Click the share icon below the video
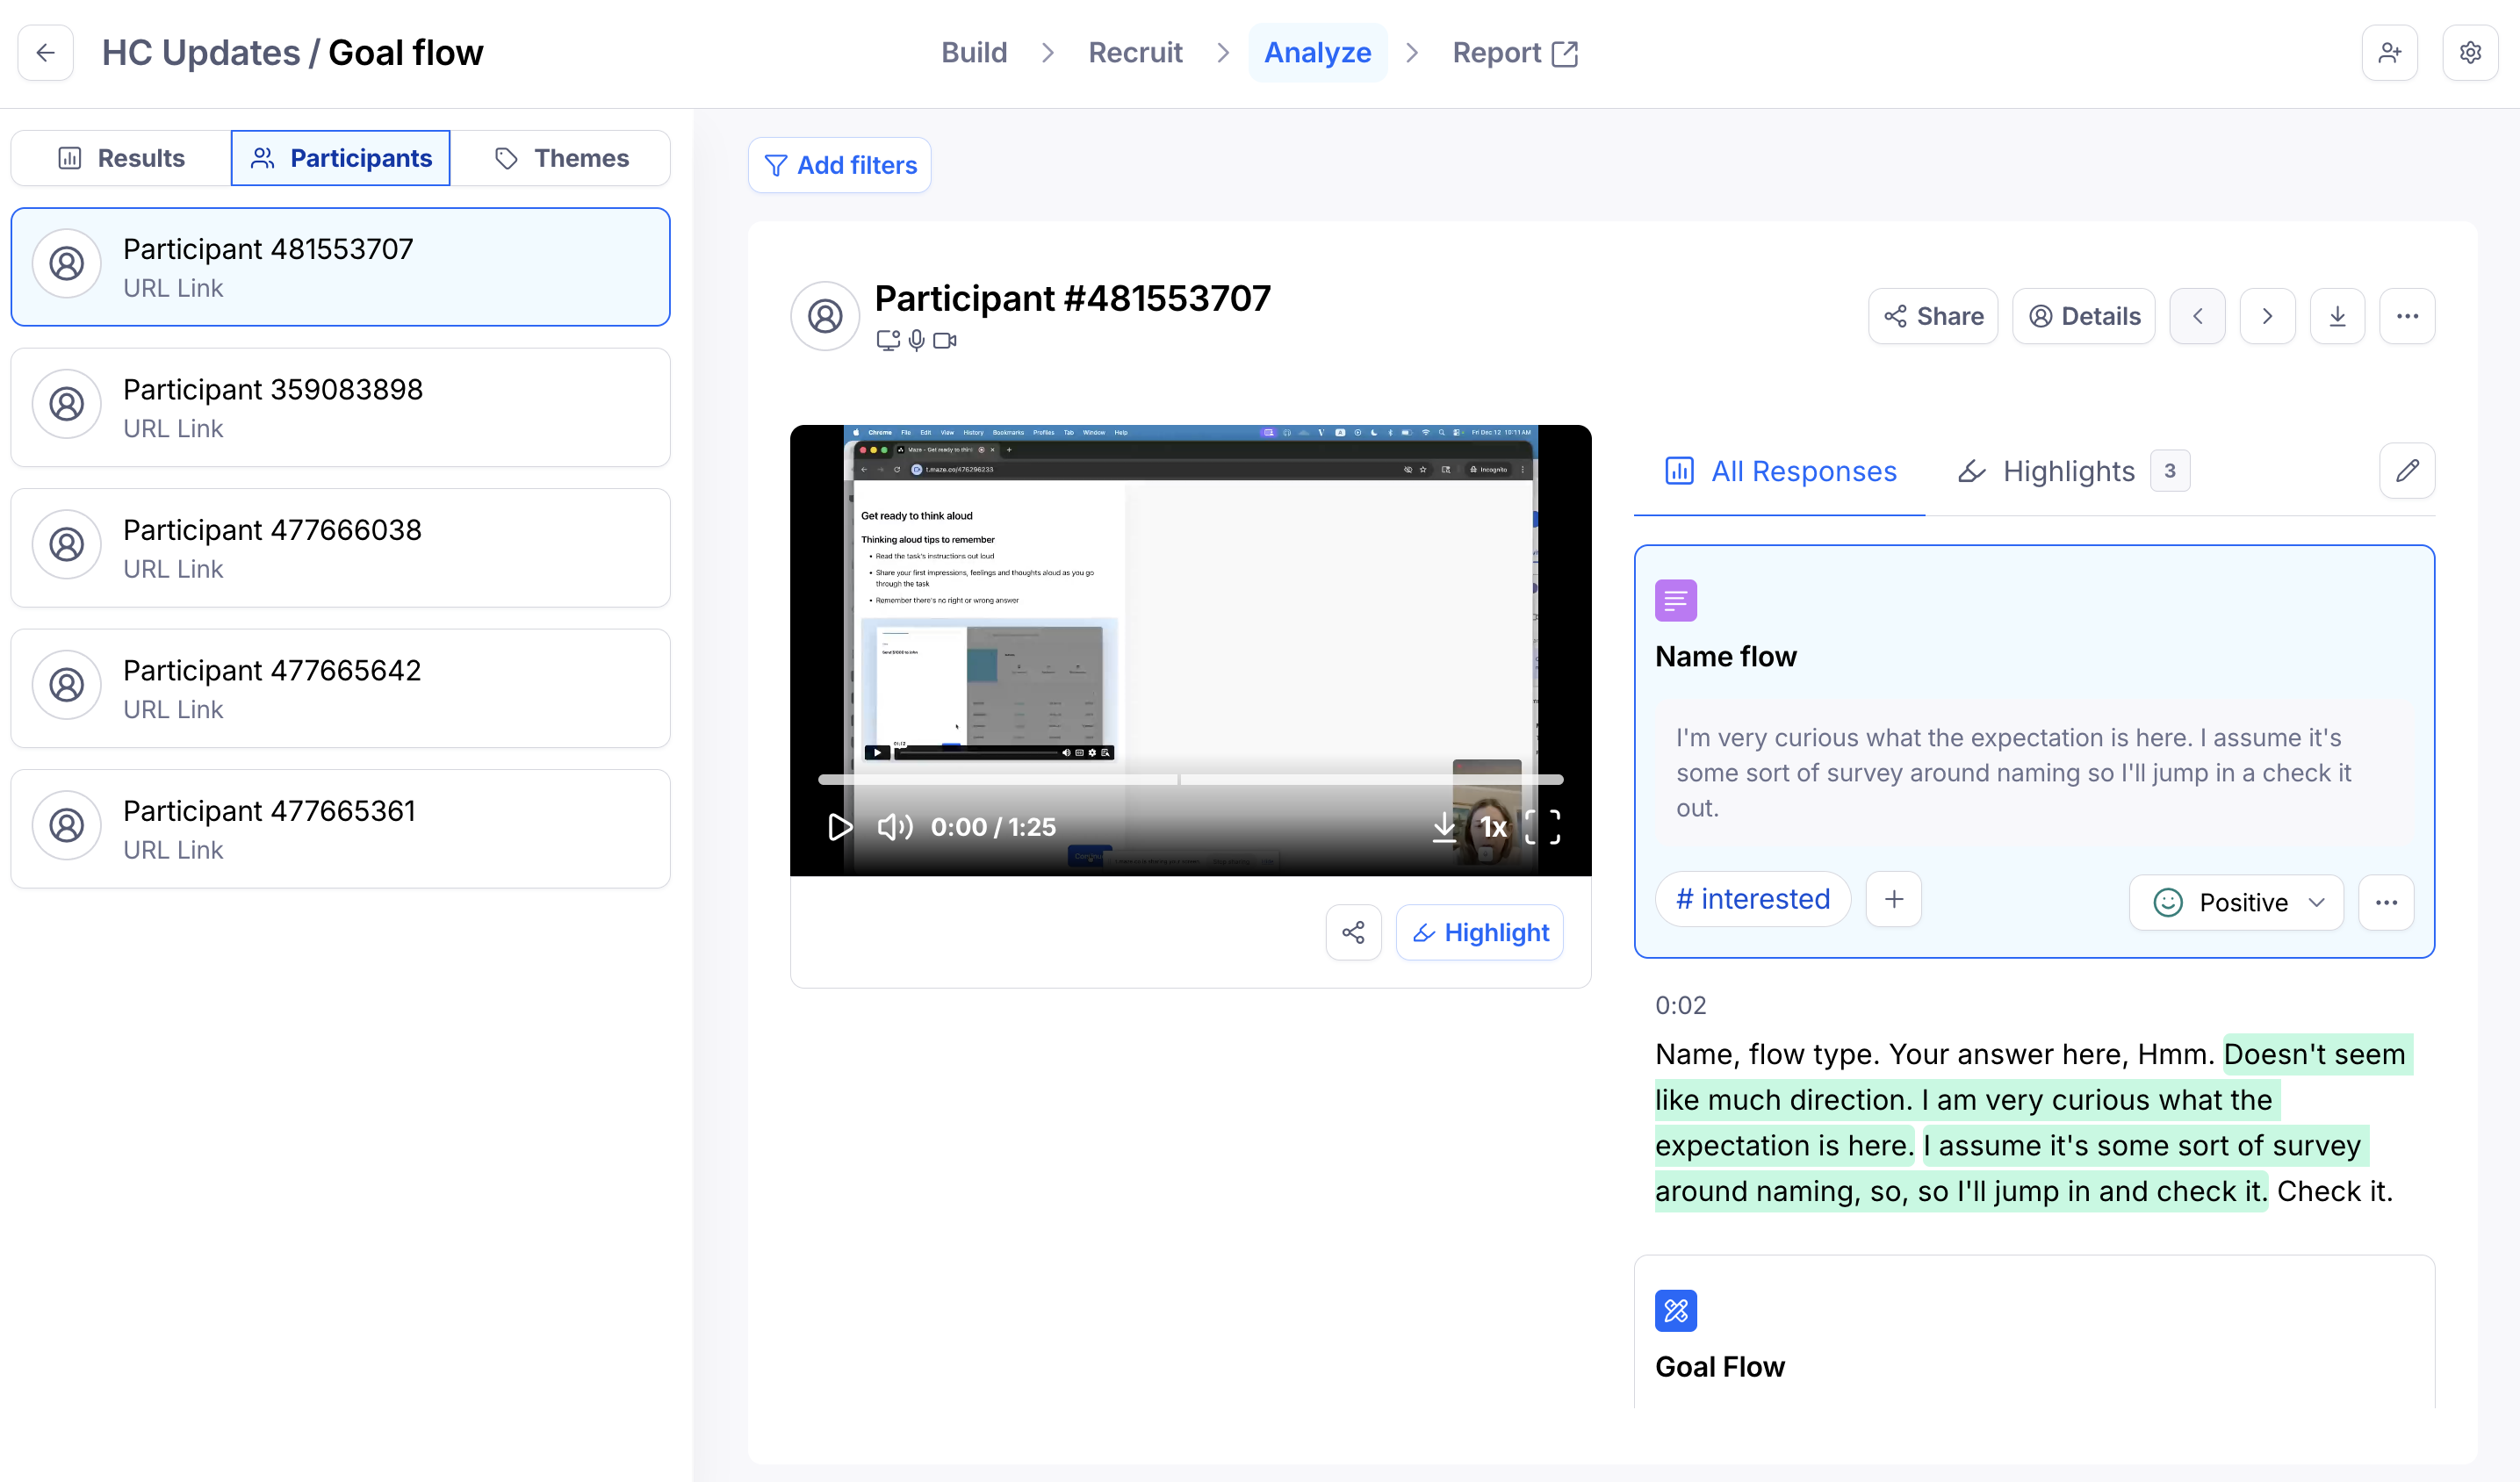The height and width of the screenshot is (1482, 2520). pos(1353,932)
